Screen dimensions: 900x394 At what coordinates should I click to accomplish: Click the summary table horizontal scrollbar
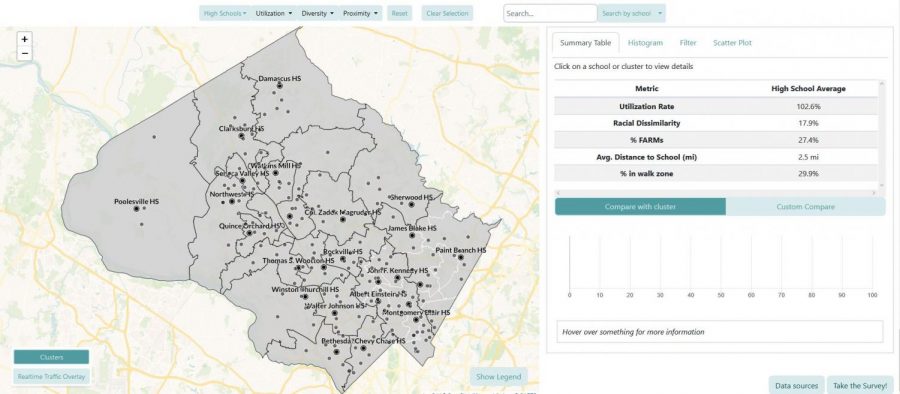716,193
